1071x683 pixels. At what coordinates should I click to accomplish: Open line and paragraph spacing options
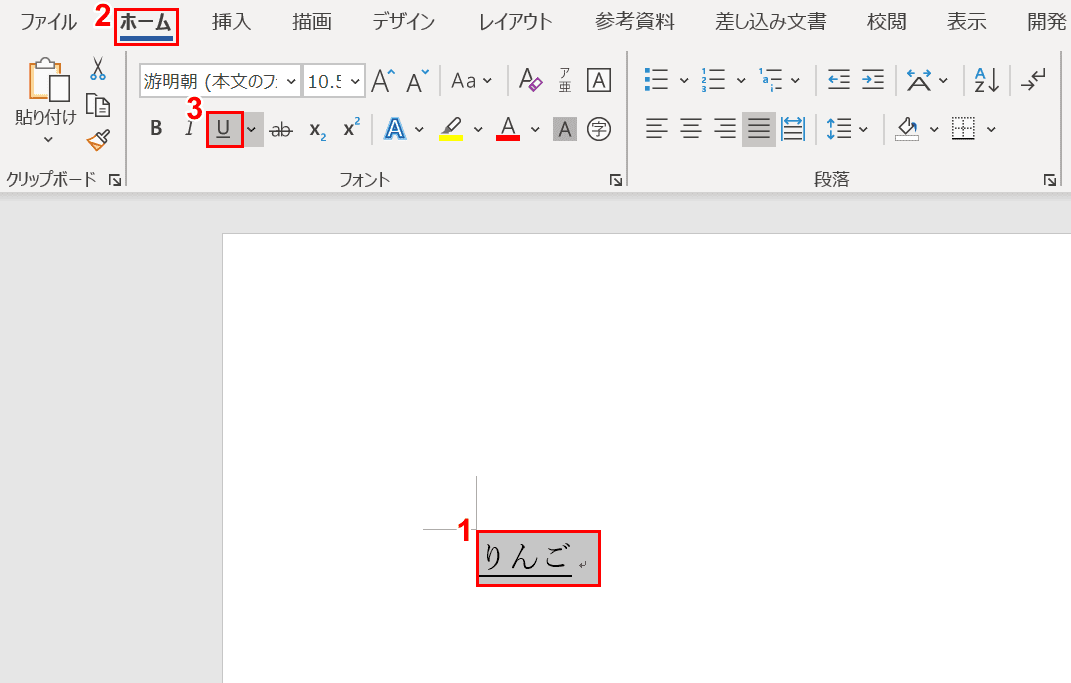click(x=839, y=128)
